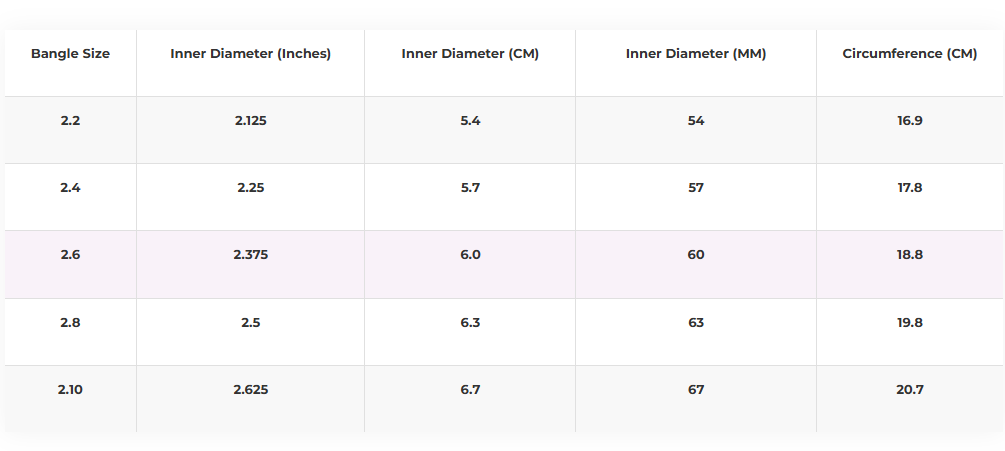The height and width of the screenshot is (451, 1005).
Task: Select the Inner Diameter (CM) header
Action: click(470, 54)
